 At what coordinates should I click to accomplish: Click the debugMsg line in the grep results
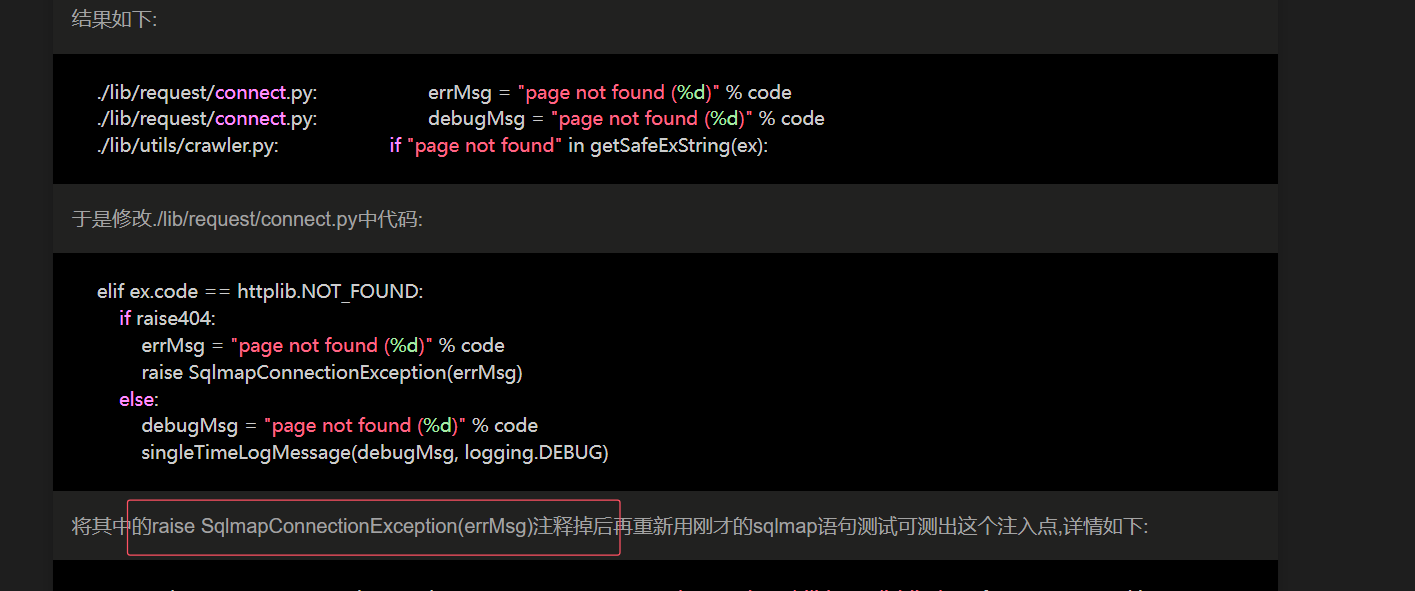pos(626,119)
